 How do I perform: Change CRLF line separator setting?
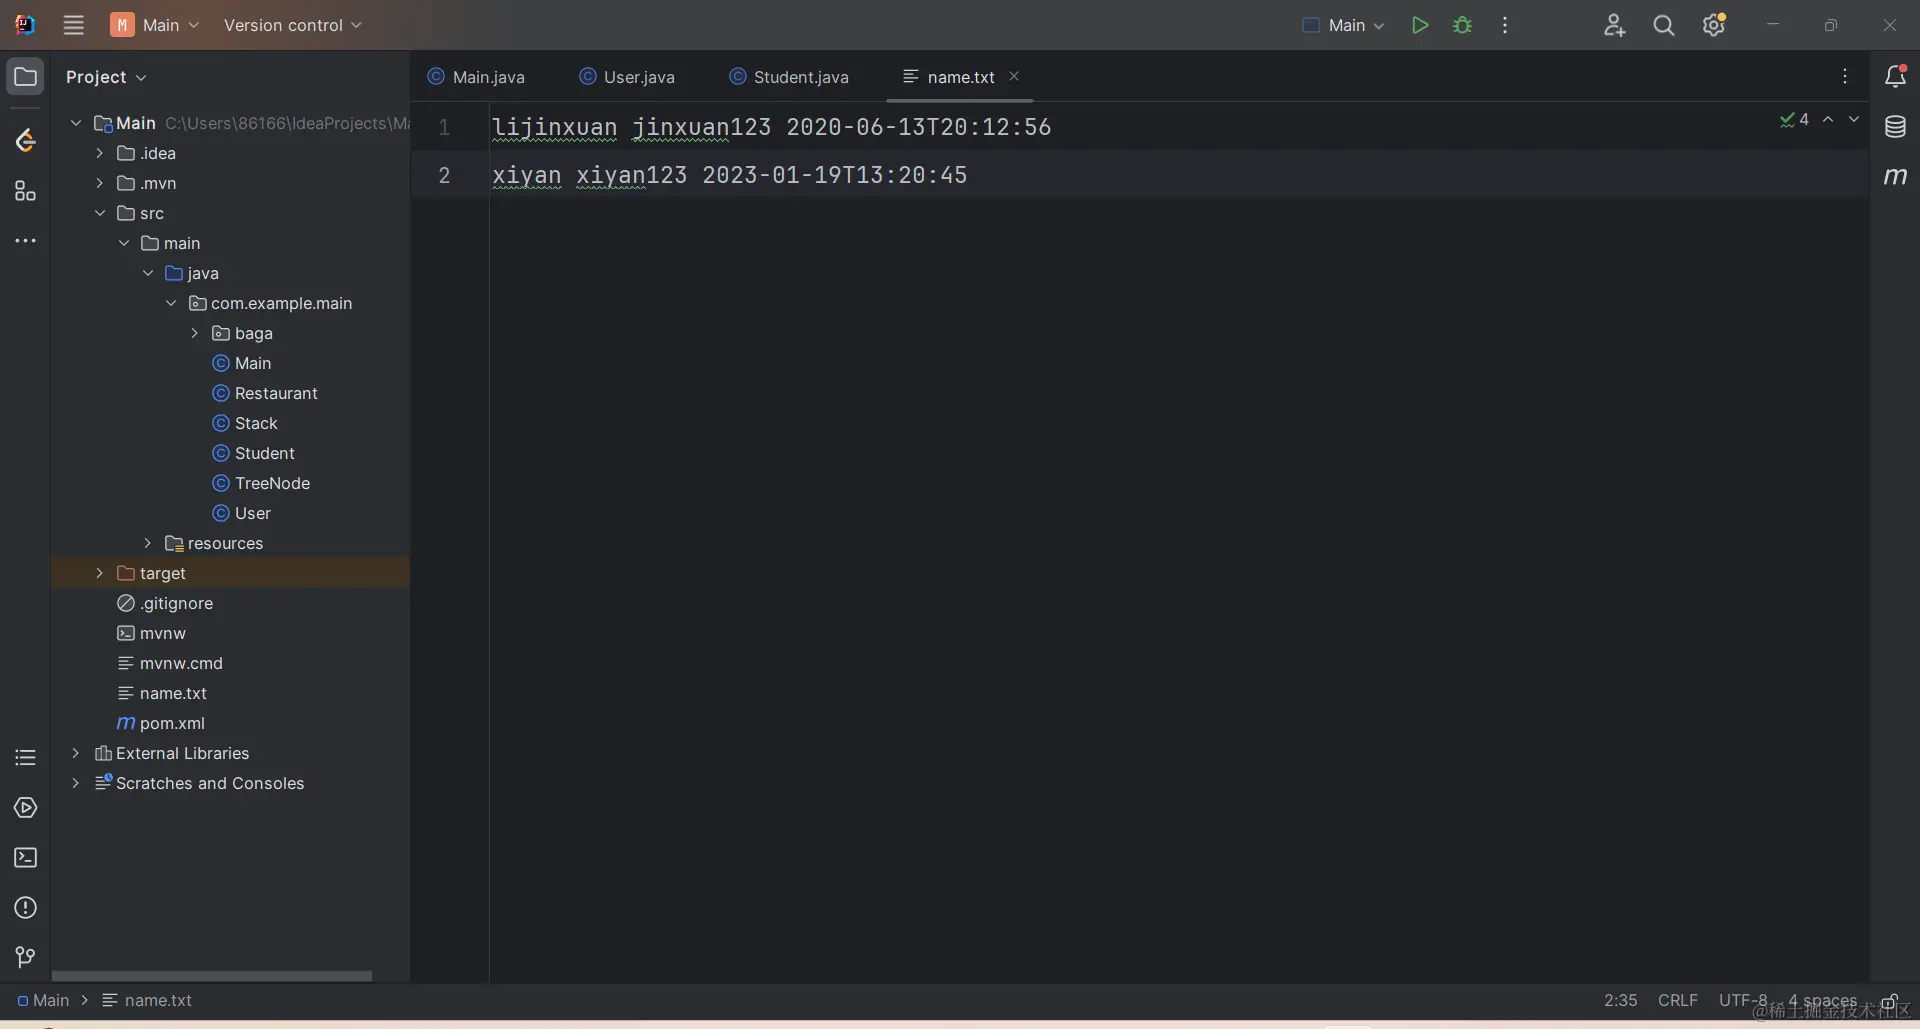click(x=1678, y=1000)
